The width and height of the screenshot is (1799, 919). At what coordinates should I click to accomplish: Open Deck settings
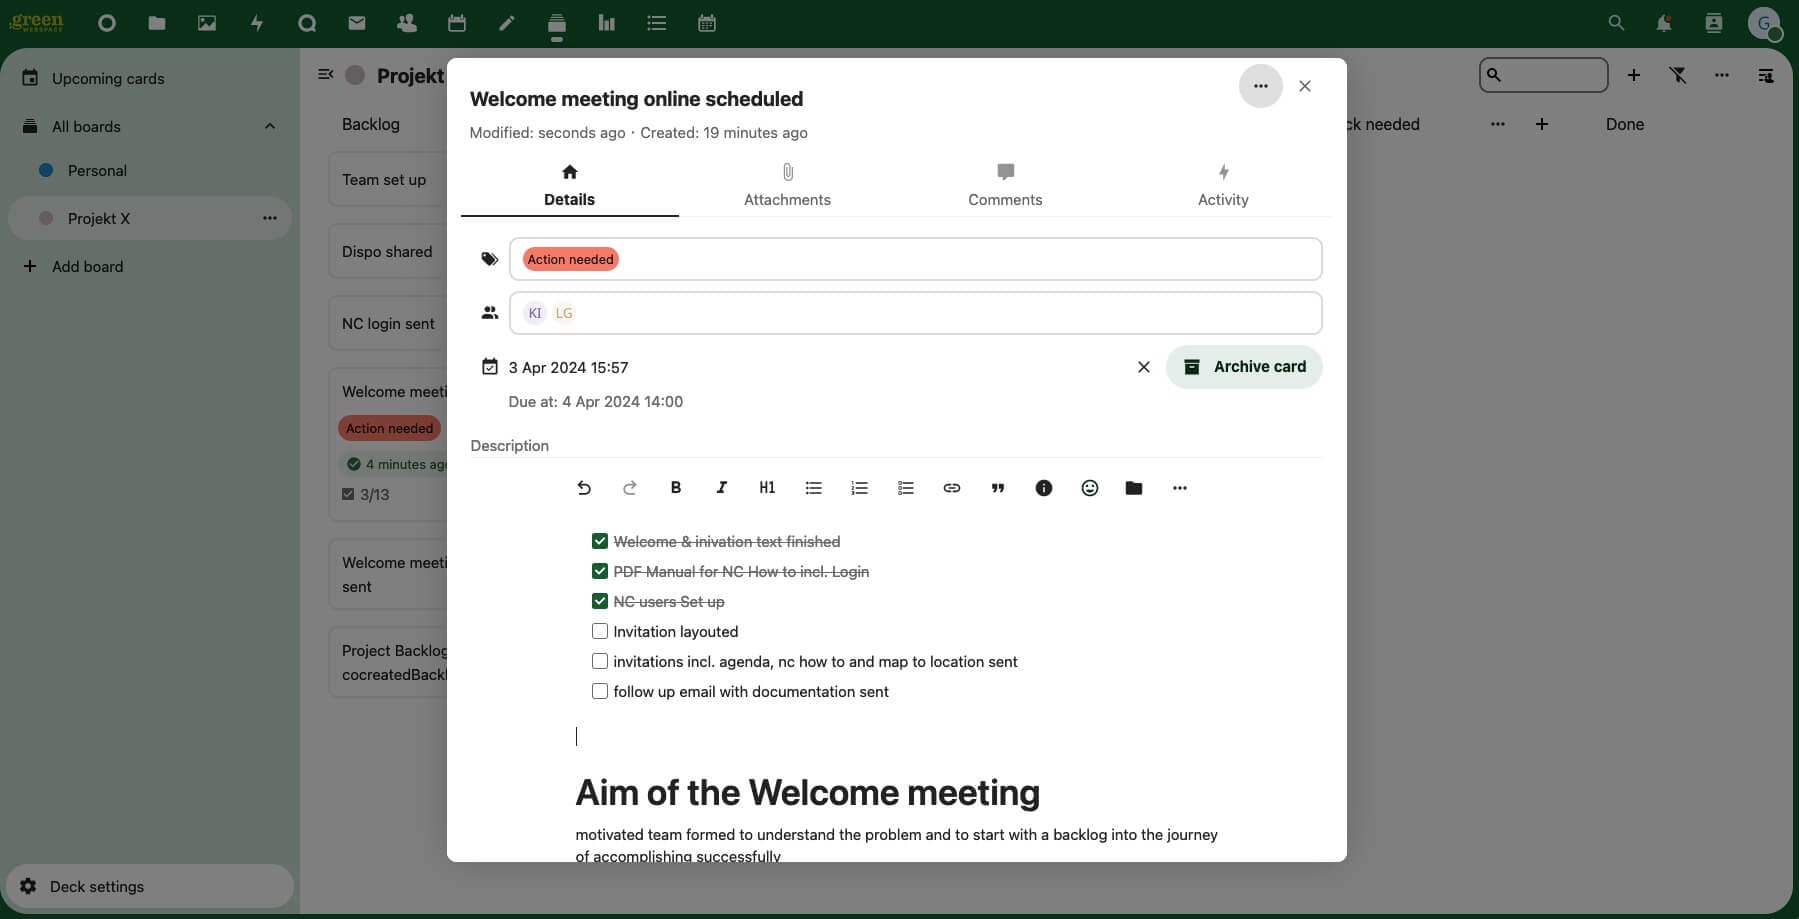(97, 886)
